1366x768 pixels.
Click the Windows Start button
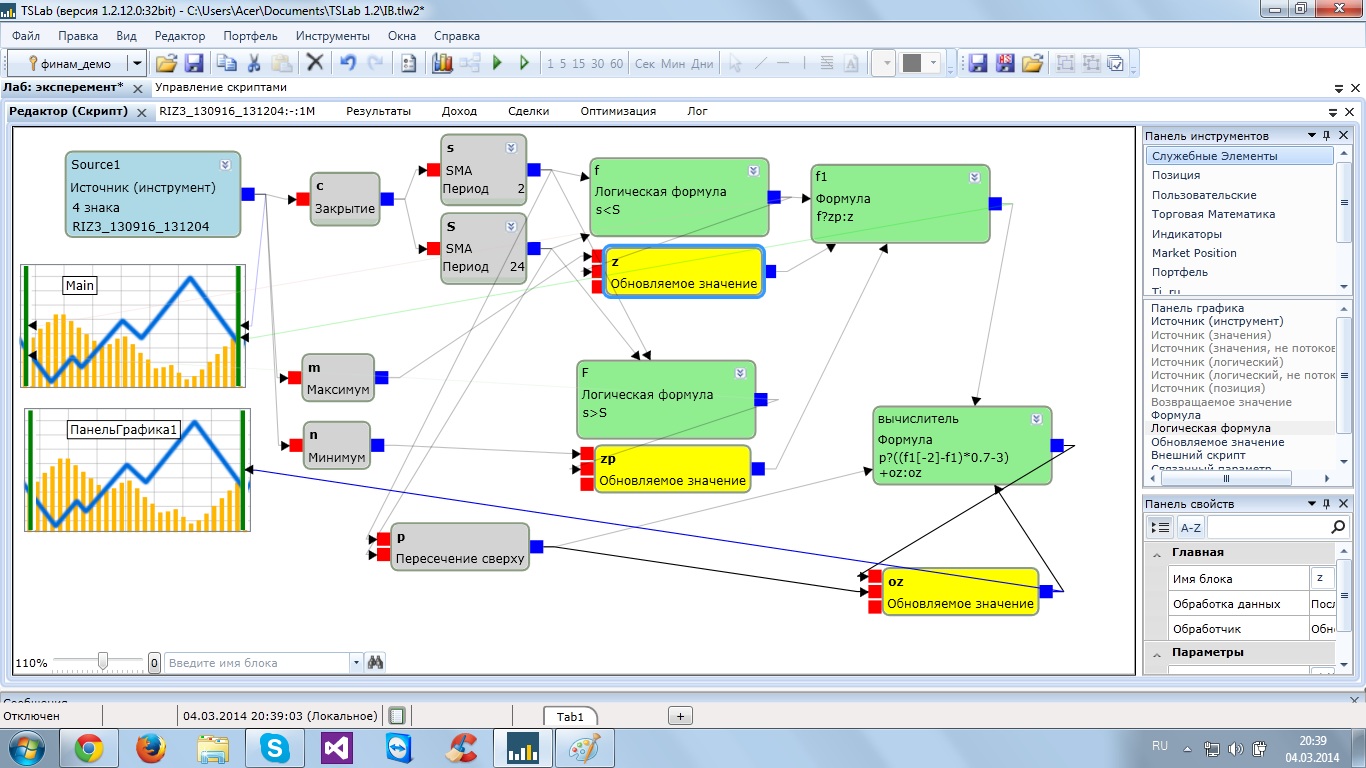(27, 747)
